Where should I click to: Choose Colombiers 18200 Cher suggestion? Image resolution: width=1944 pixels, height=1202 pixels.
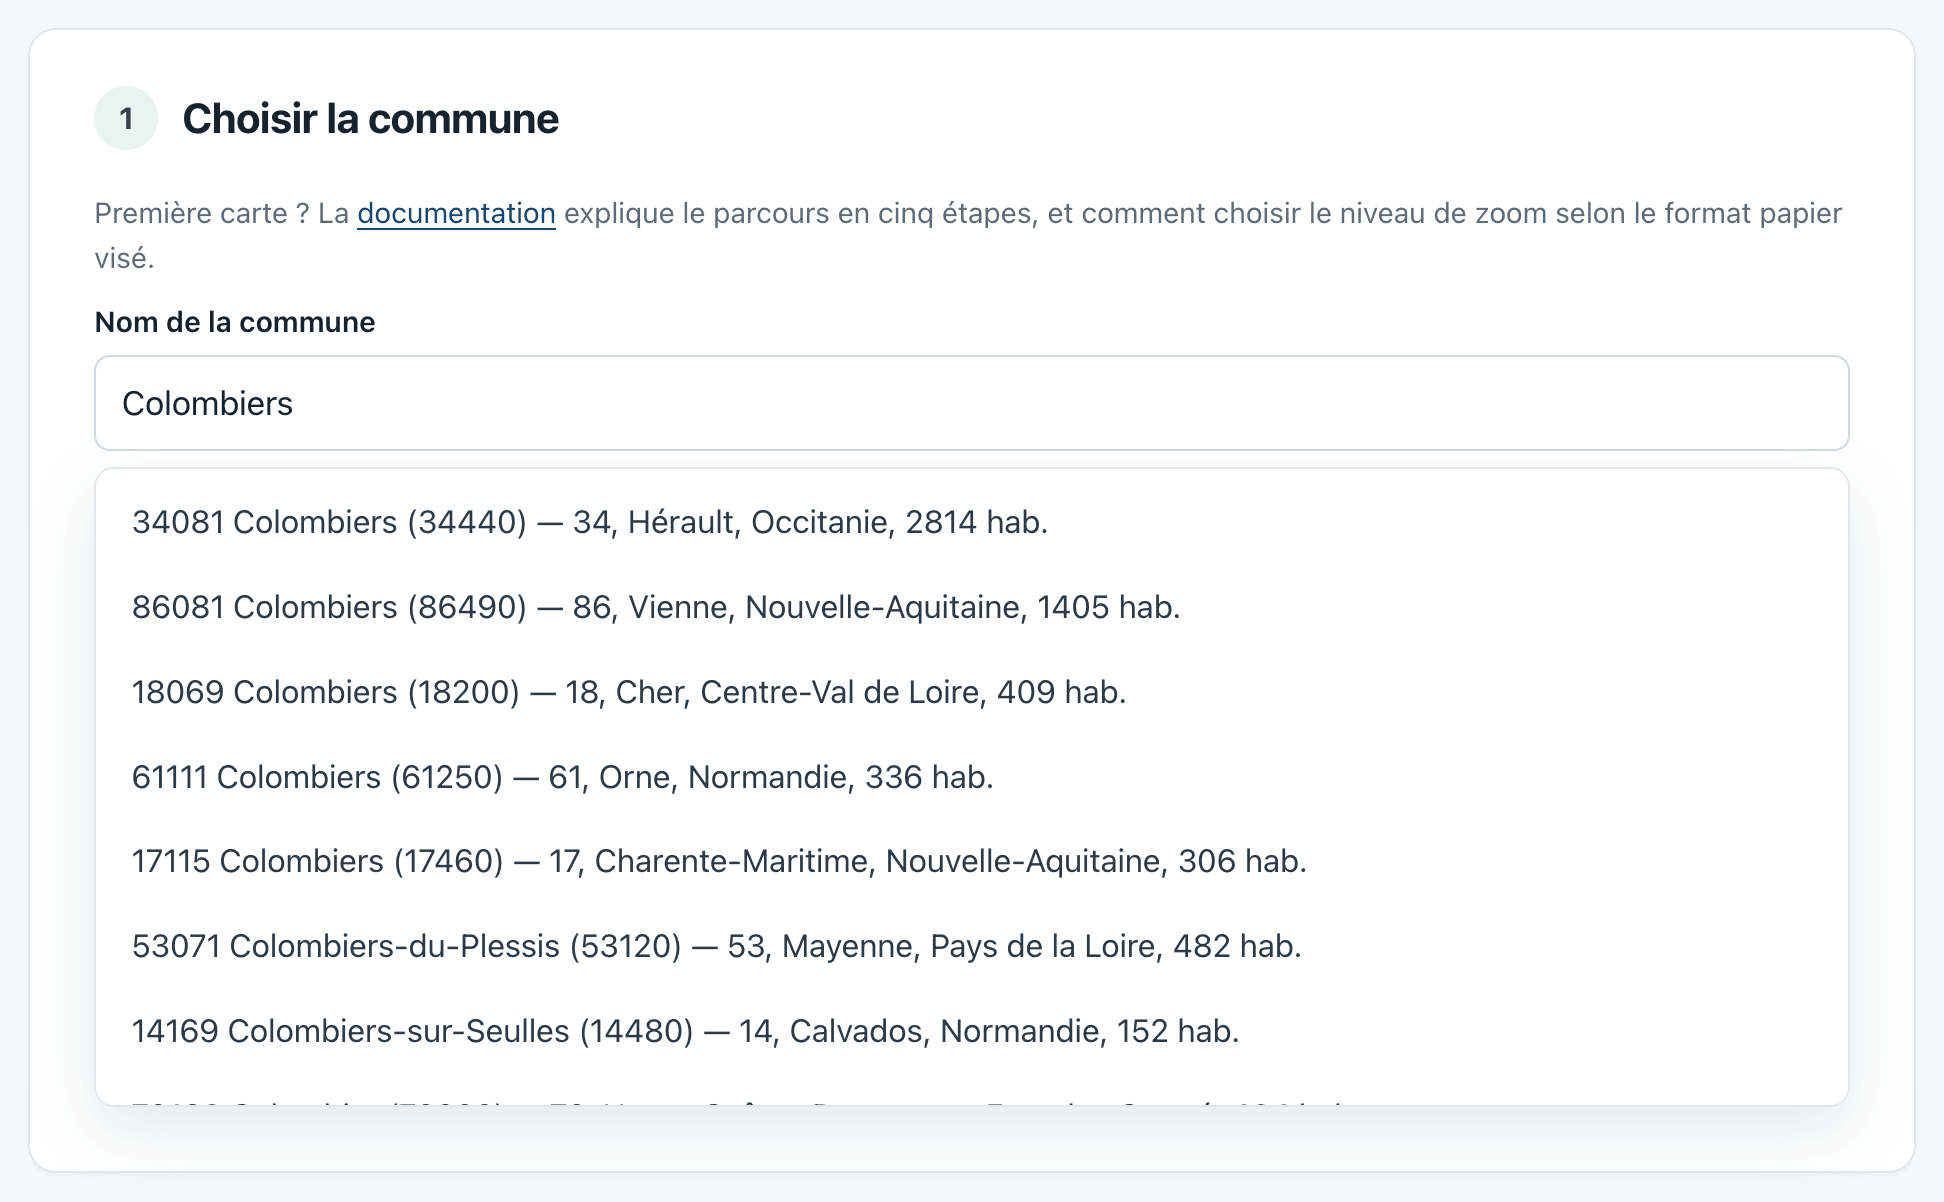click(x=971, y=692)
